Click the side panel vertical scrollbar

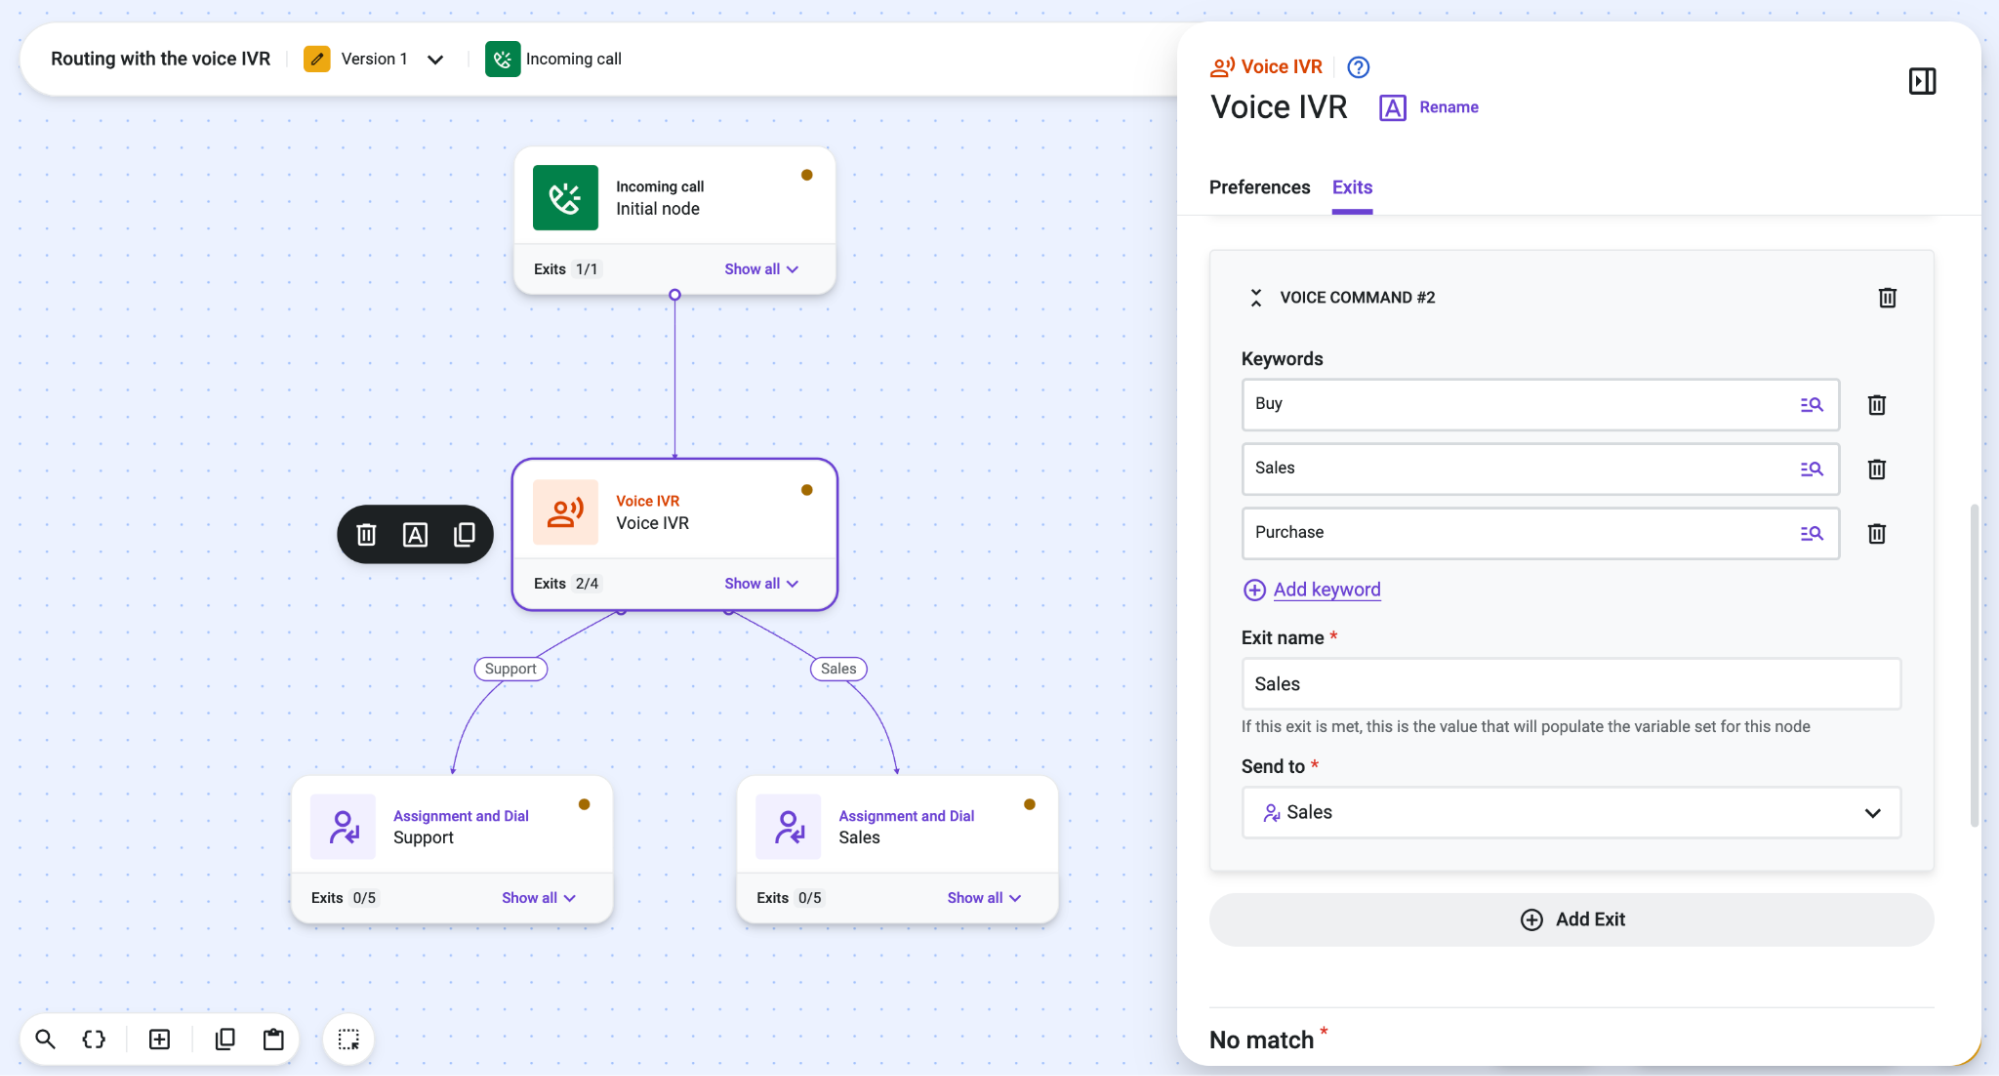tap(1974, 665)
